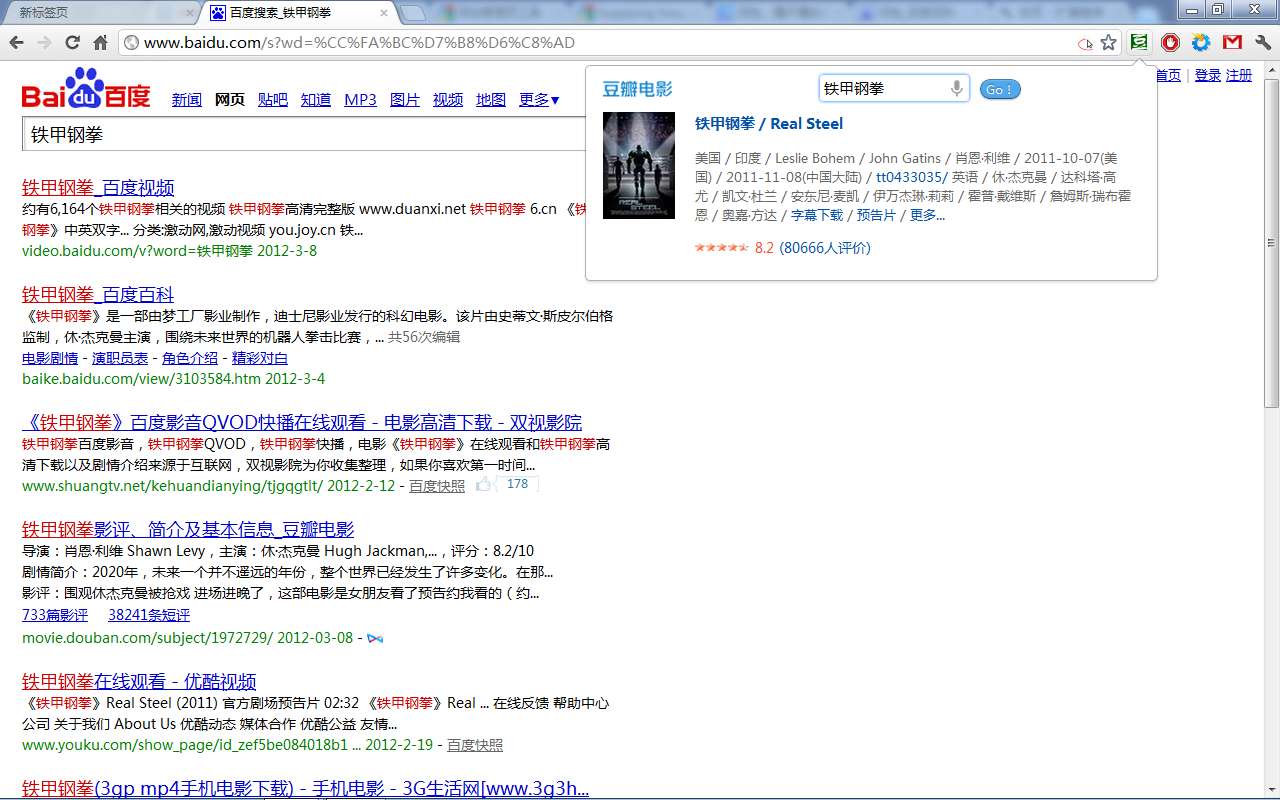
Task: Click the Go! button in Douban popup
Action: point(1000,89)
